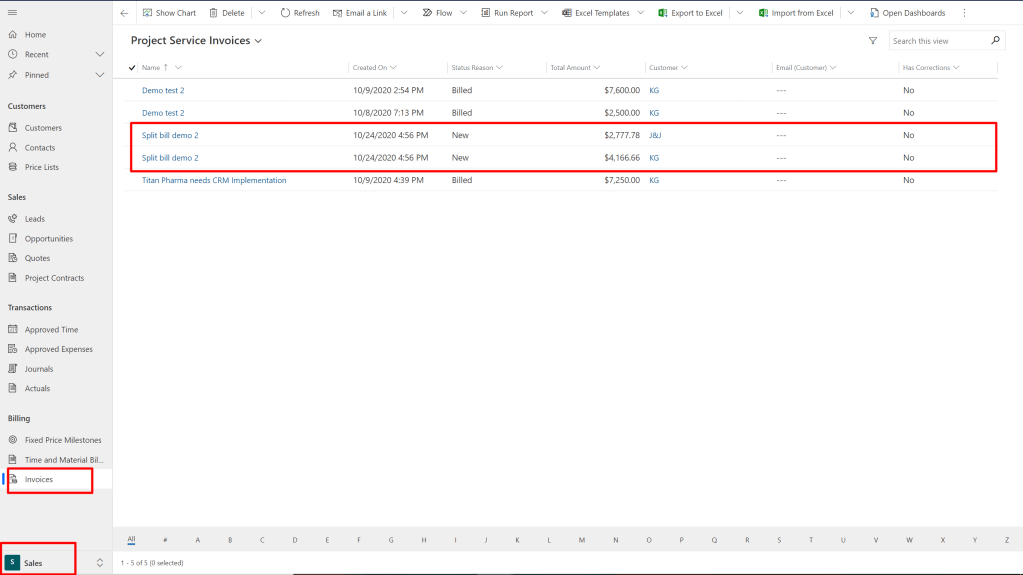Click the Show Chart icon
Viewport: 1023px width, 575px height.
[x=147, y=13]
